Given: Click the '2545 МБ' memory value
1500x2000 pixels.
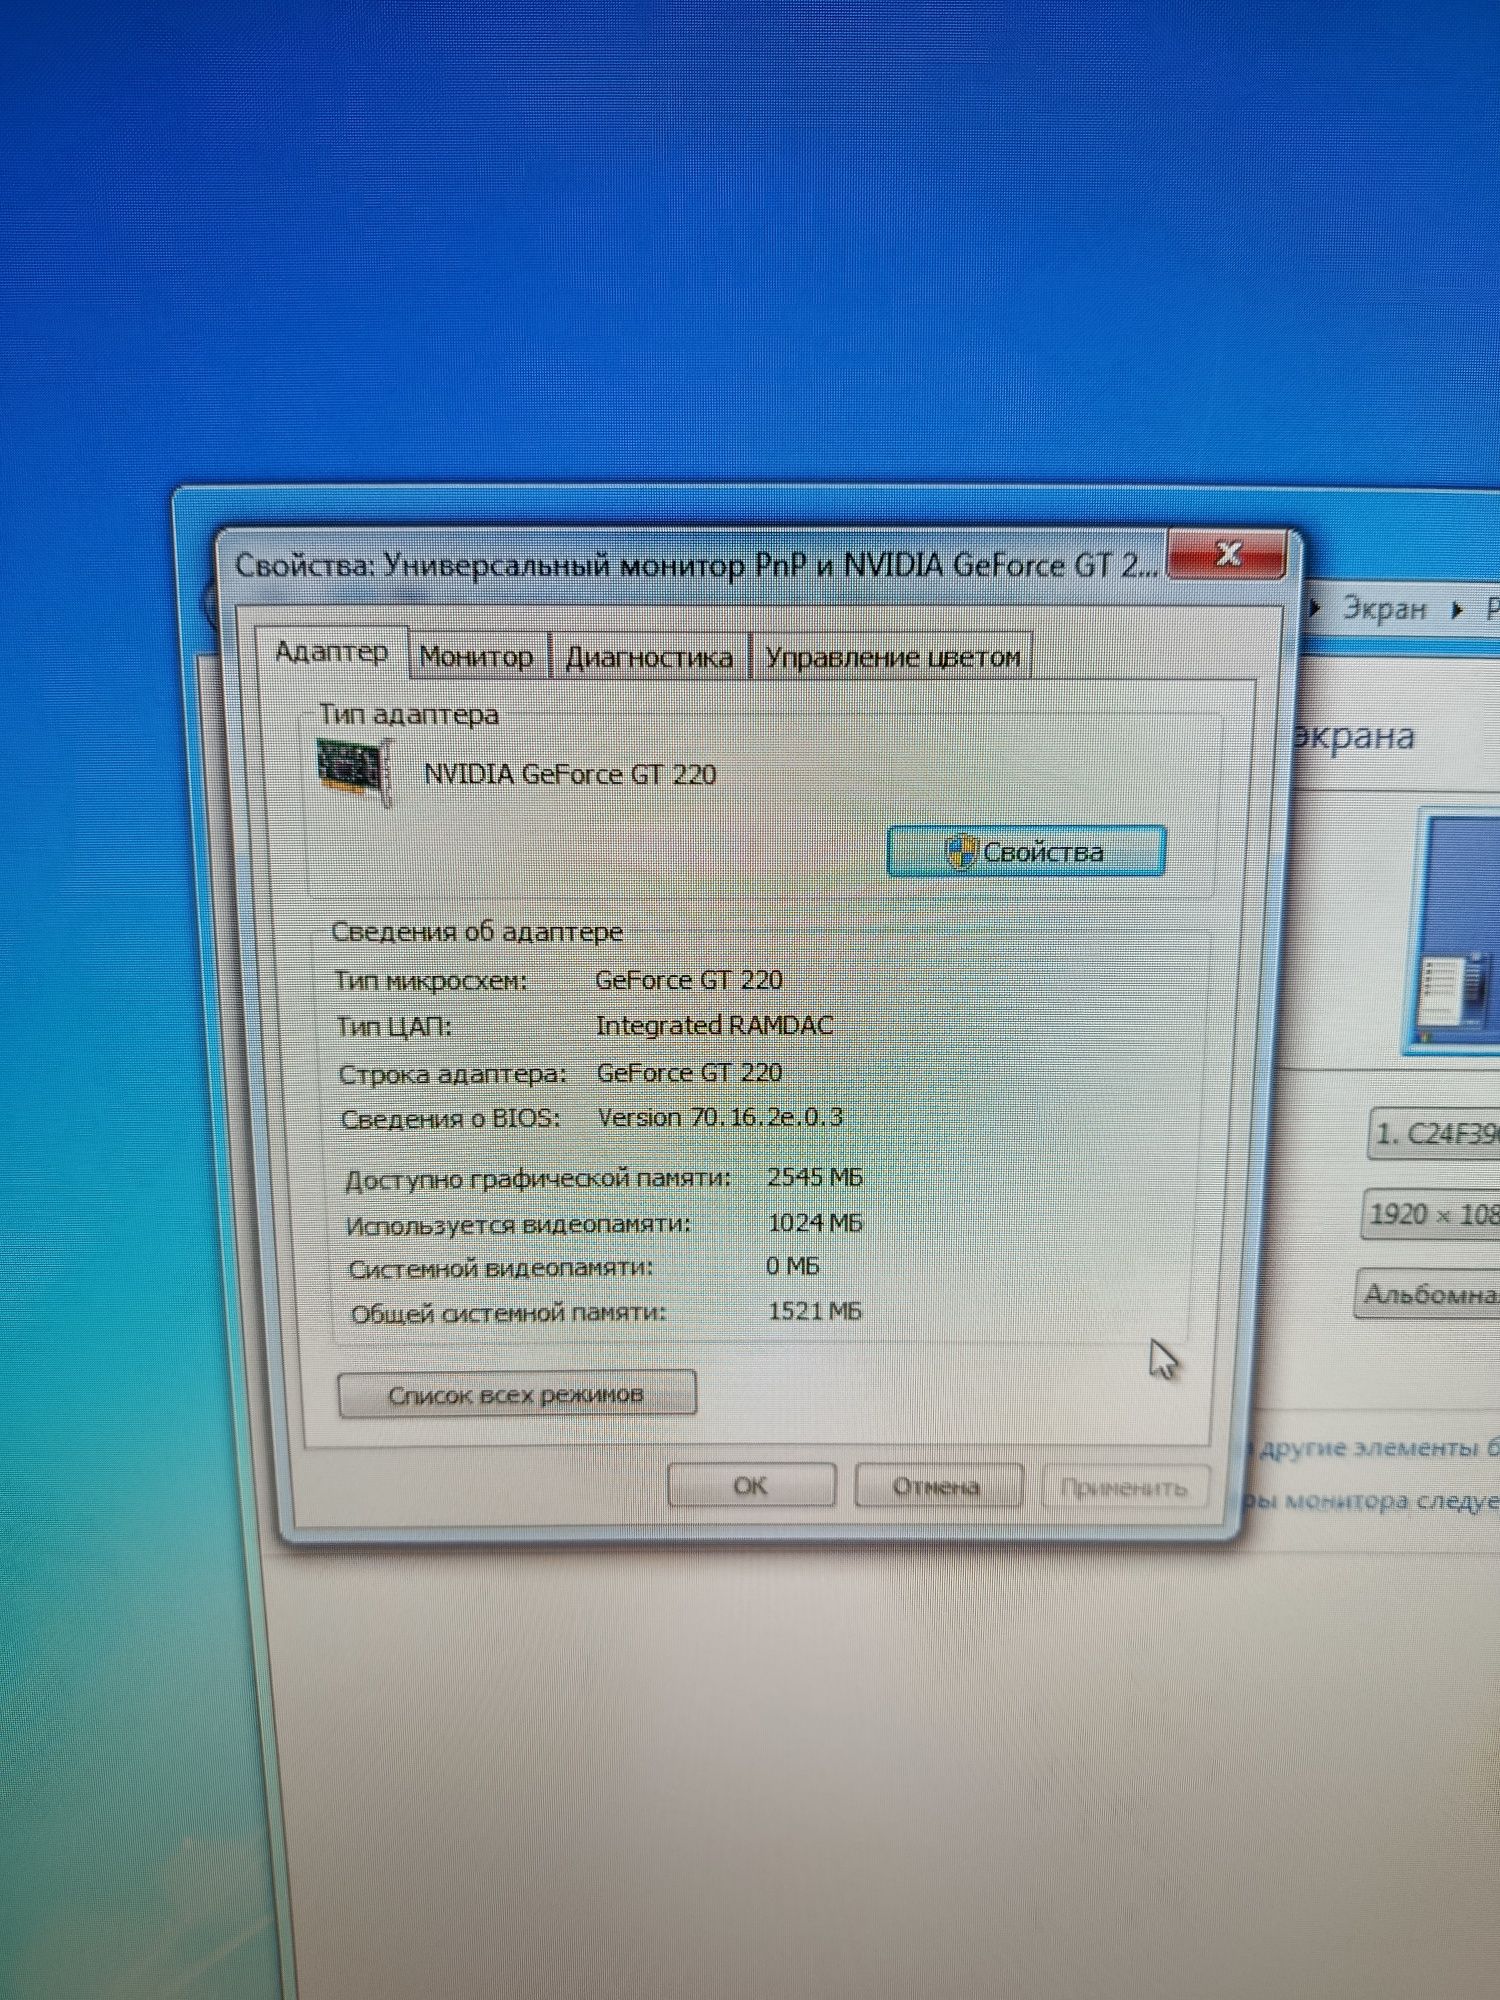Looking at the screenshot, I should point(814,1177).
